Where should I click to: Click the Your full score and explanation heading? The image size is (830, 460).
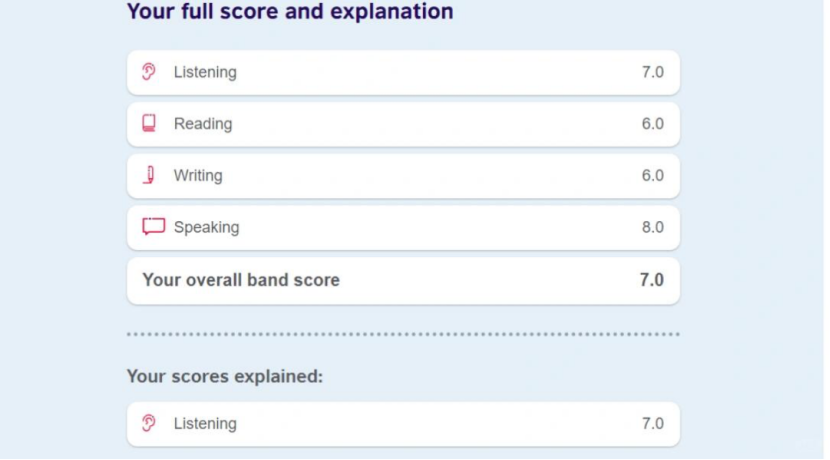coord(290,12)
